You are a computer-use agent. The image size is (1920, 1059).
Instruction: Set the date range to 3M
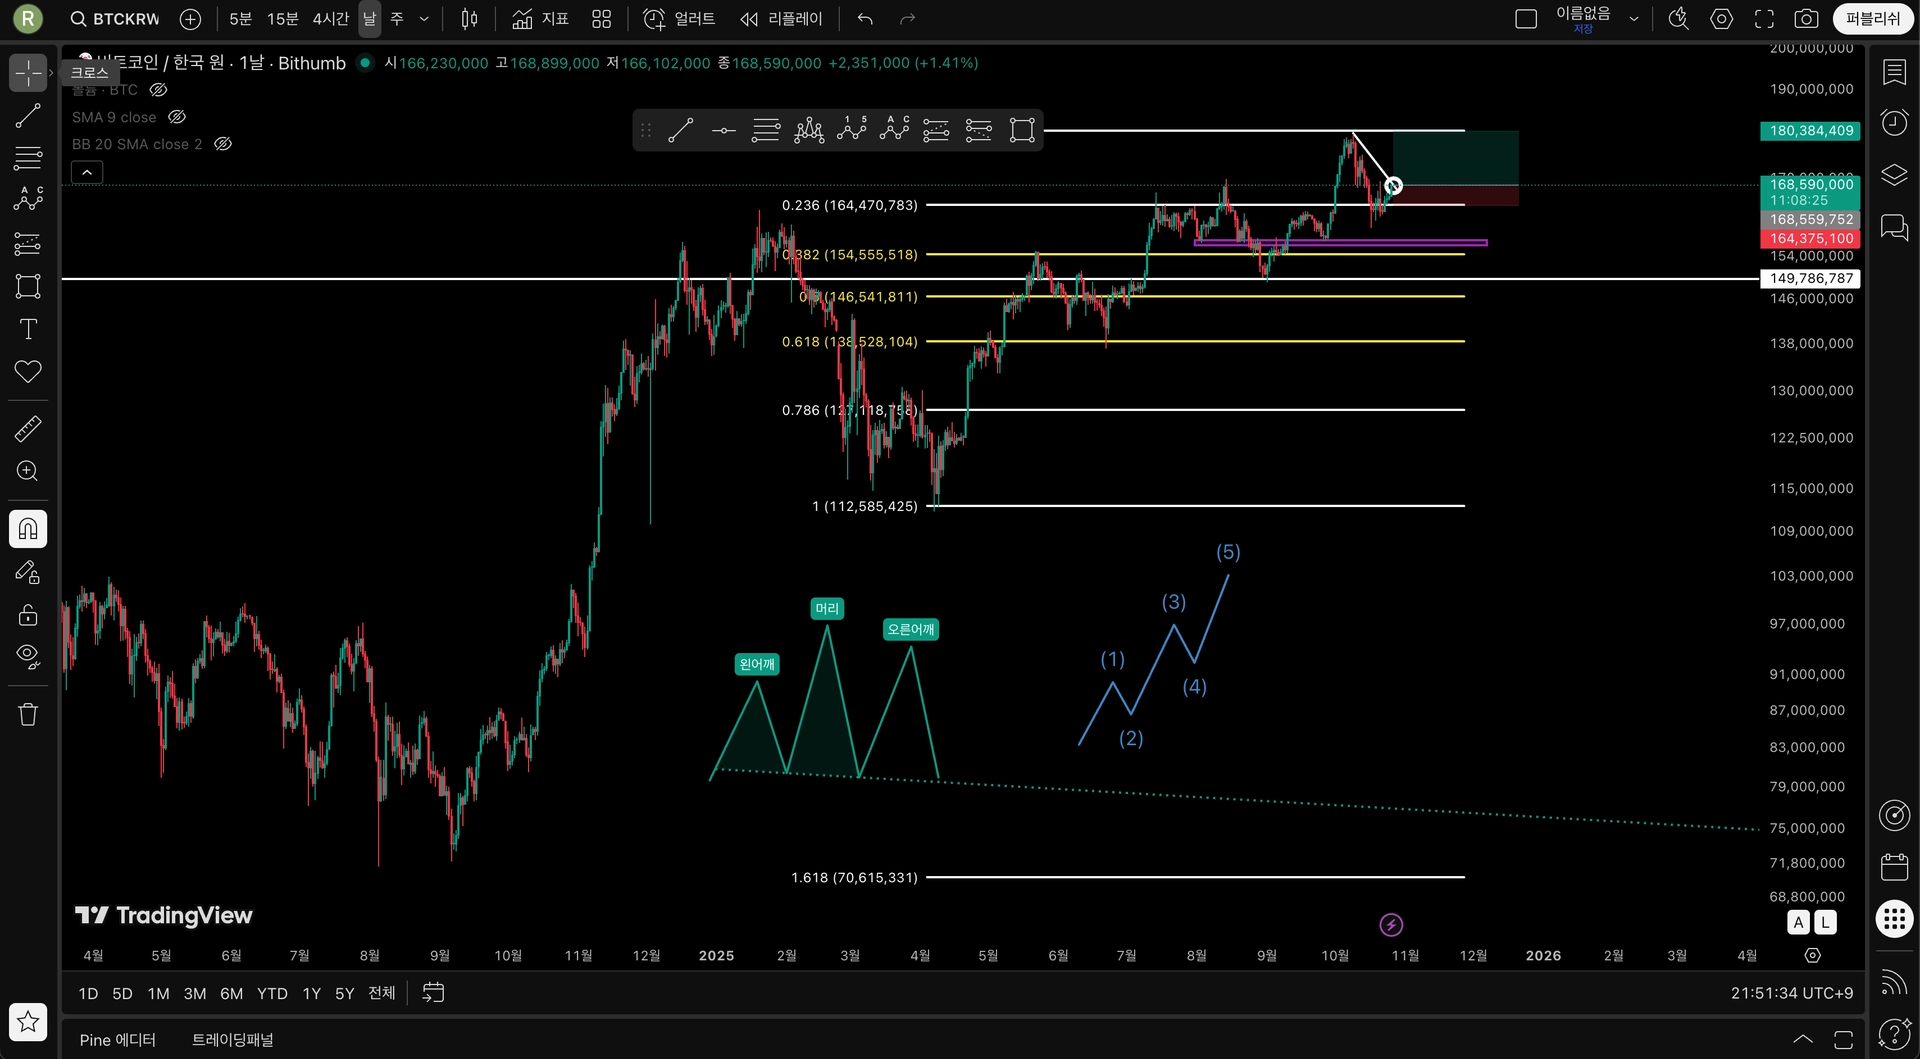195,993
